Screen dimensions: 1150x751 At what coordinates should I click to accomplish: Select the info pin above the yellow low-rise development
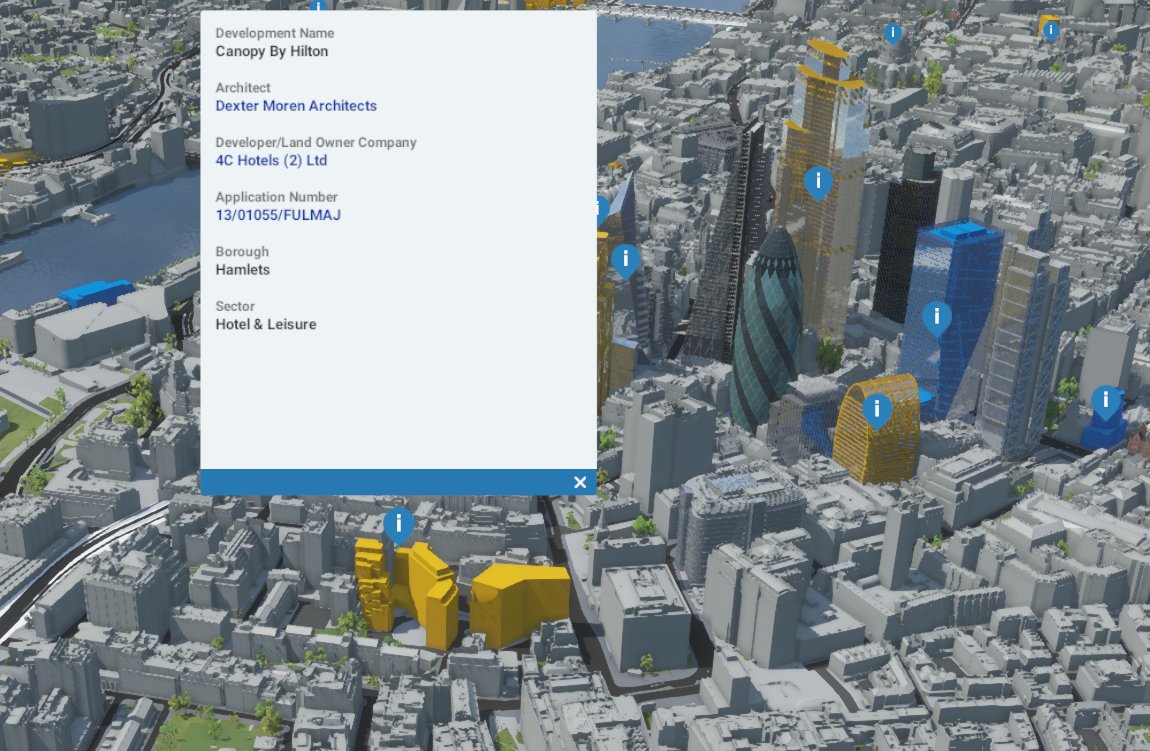[398, 521]
